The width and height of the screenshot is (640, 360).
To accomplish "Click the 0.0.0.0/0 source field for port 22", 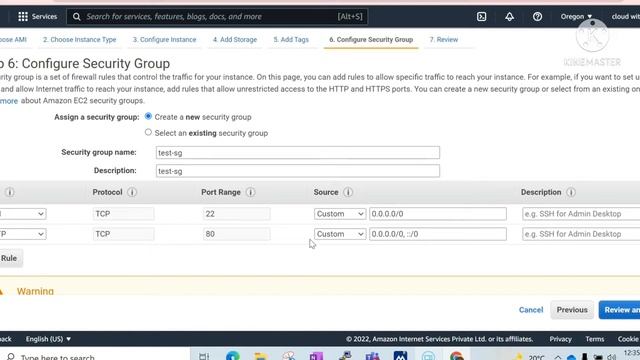I will 438,214.
